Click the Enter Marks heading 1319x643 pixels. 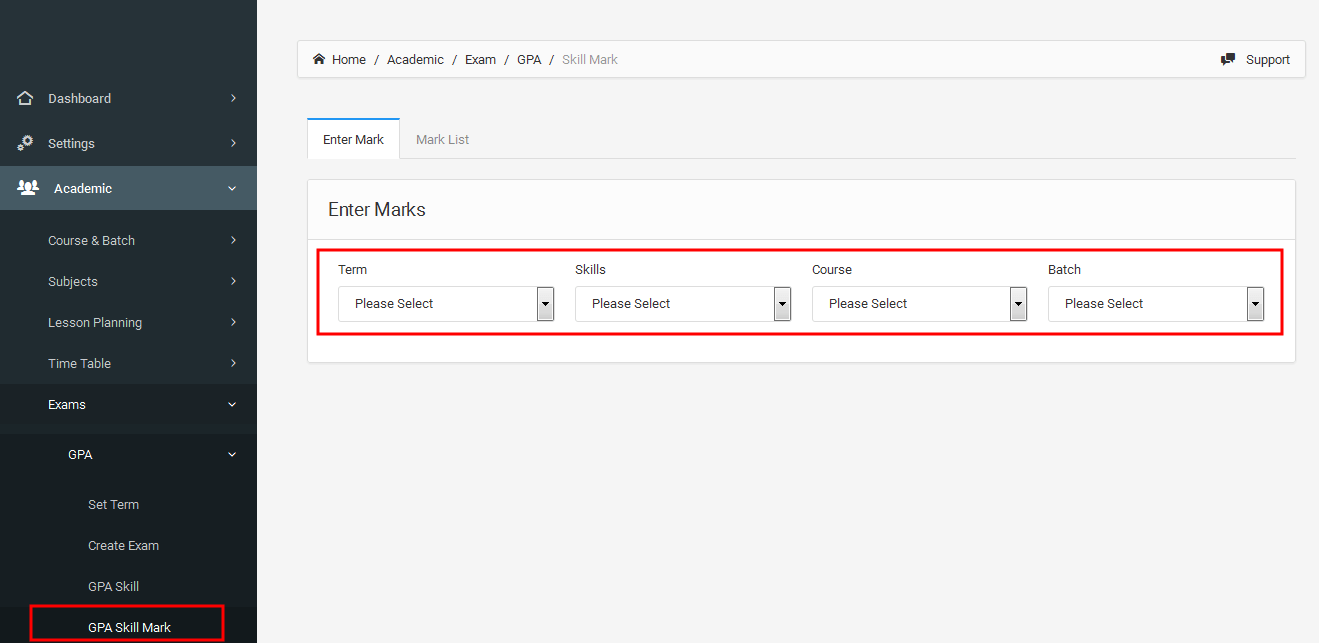[377, 209]
